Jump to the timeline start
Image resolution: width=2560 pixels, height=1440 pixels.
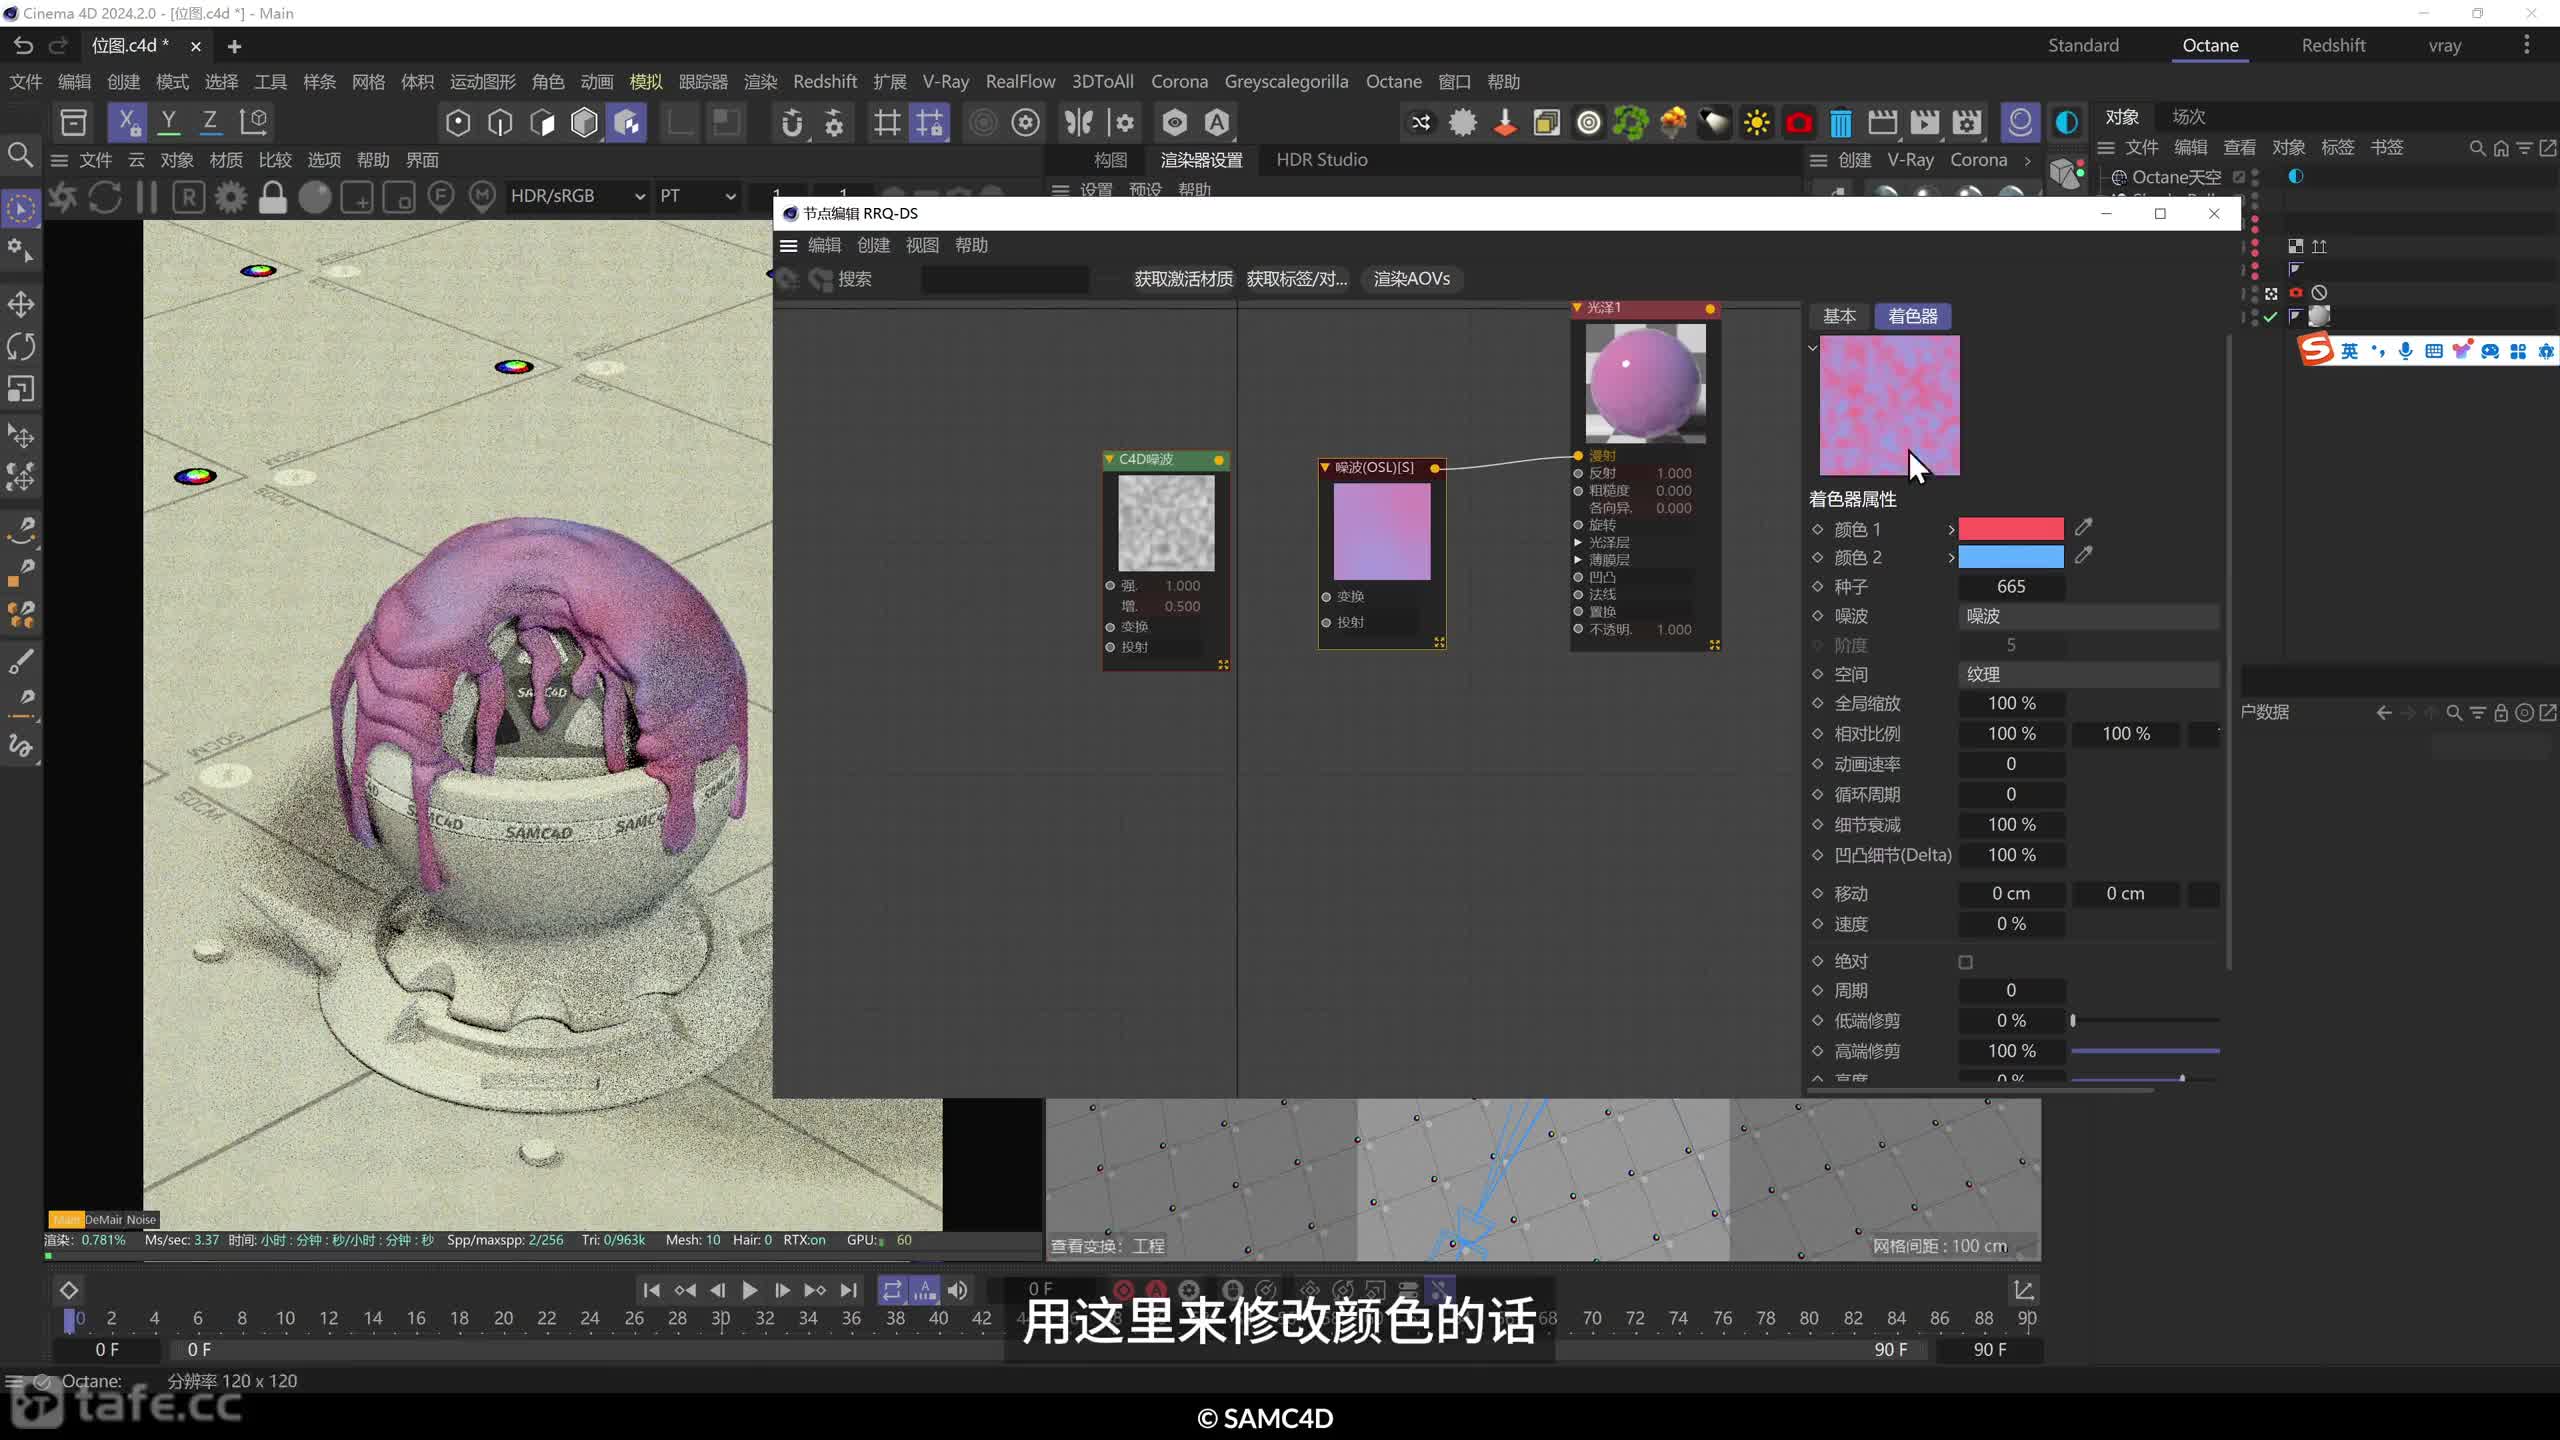651,1290
